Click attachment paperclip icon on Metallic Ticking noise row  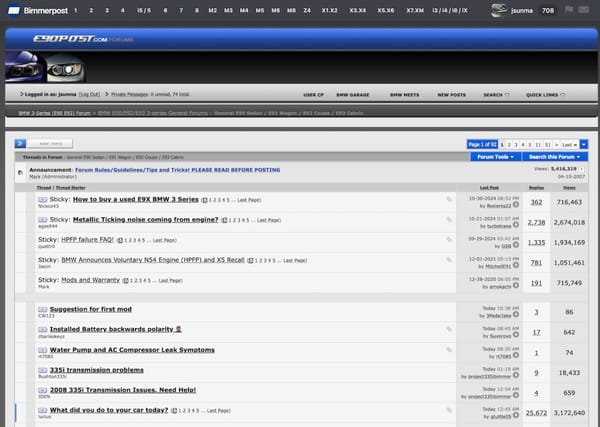449,219
